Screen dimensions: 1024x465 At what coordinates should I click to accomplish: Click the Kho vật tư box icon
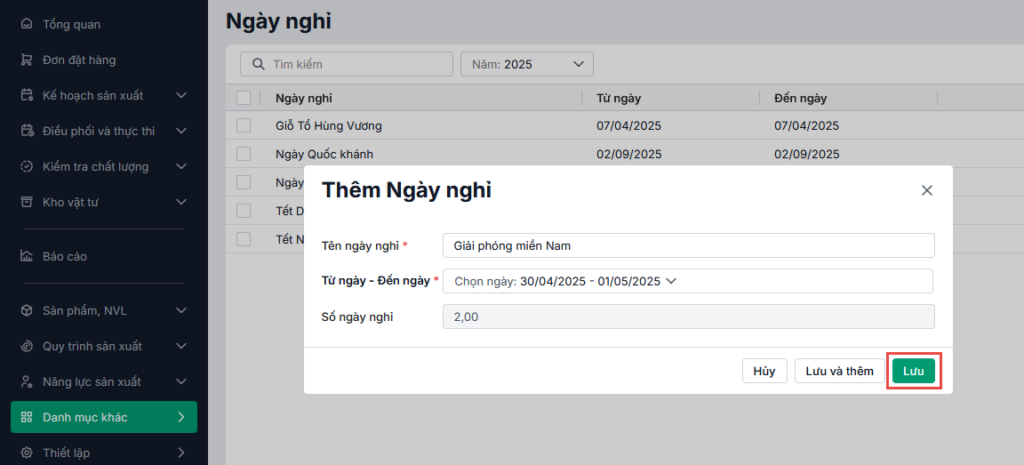click(x=26, y=202)
